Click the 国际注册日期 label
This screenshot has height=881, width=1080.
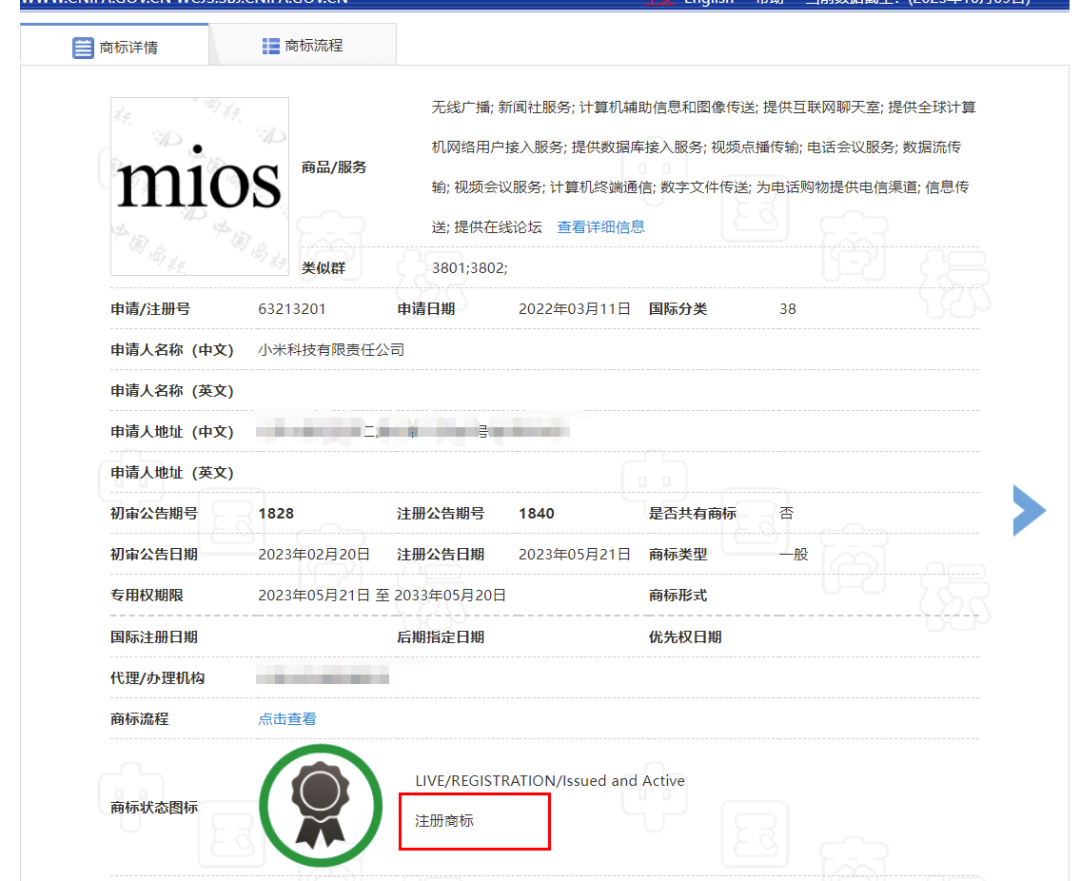coord(154,637)
